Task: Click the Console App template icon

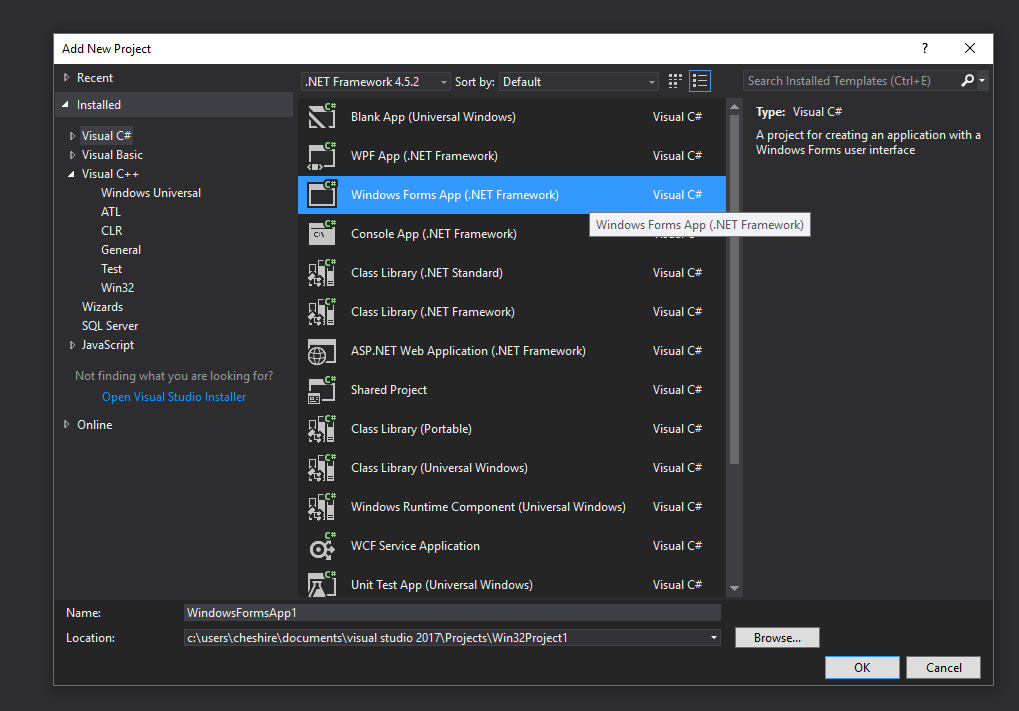Action: (321, 233)
